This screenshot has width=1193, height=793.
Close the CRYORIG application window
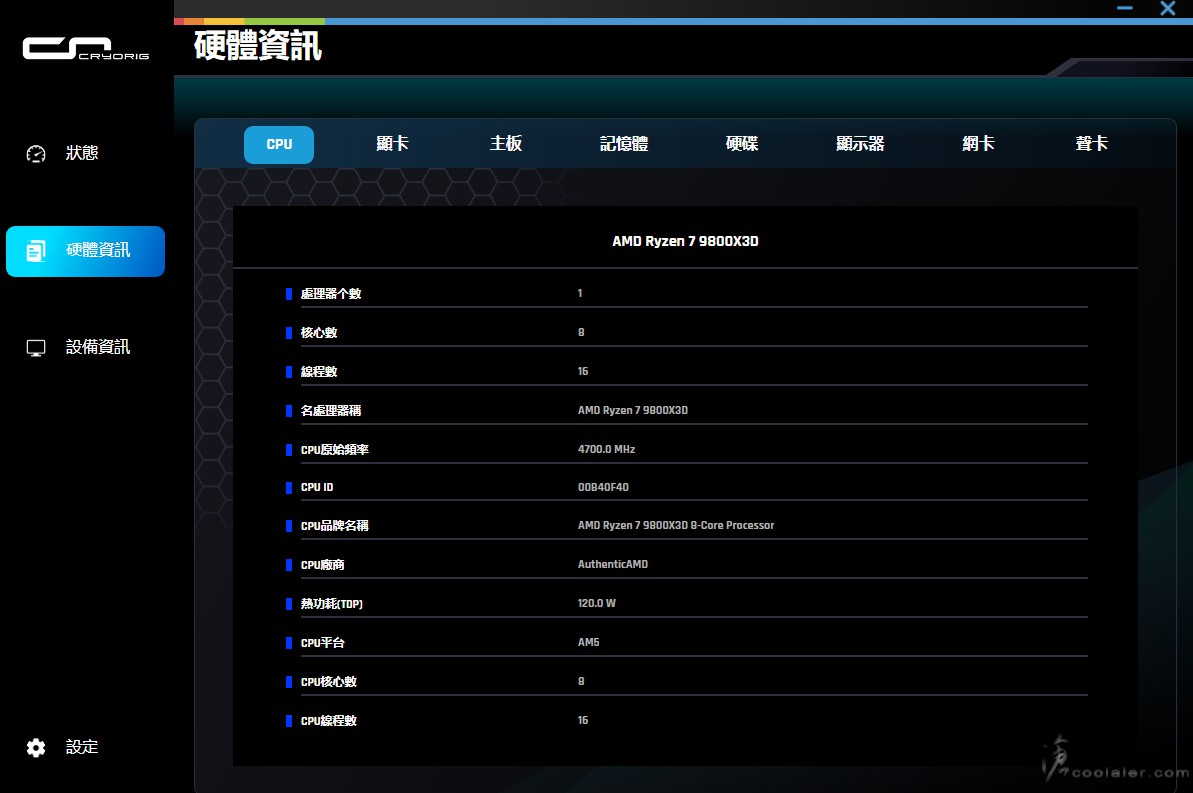point(1167,9)
